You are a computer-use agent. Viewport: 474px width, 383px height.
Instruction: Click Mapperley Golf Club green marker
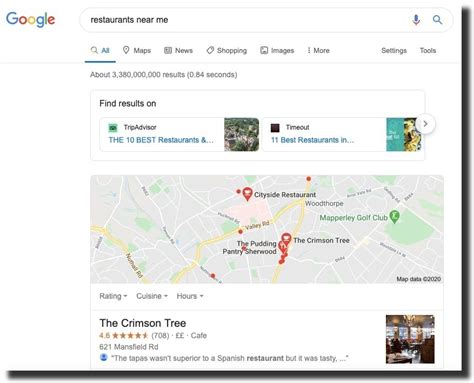click(x=395, y=217)
